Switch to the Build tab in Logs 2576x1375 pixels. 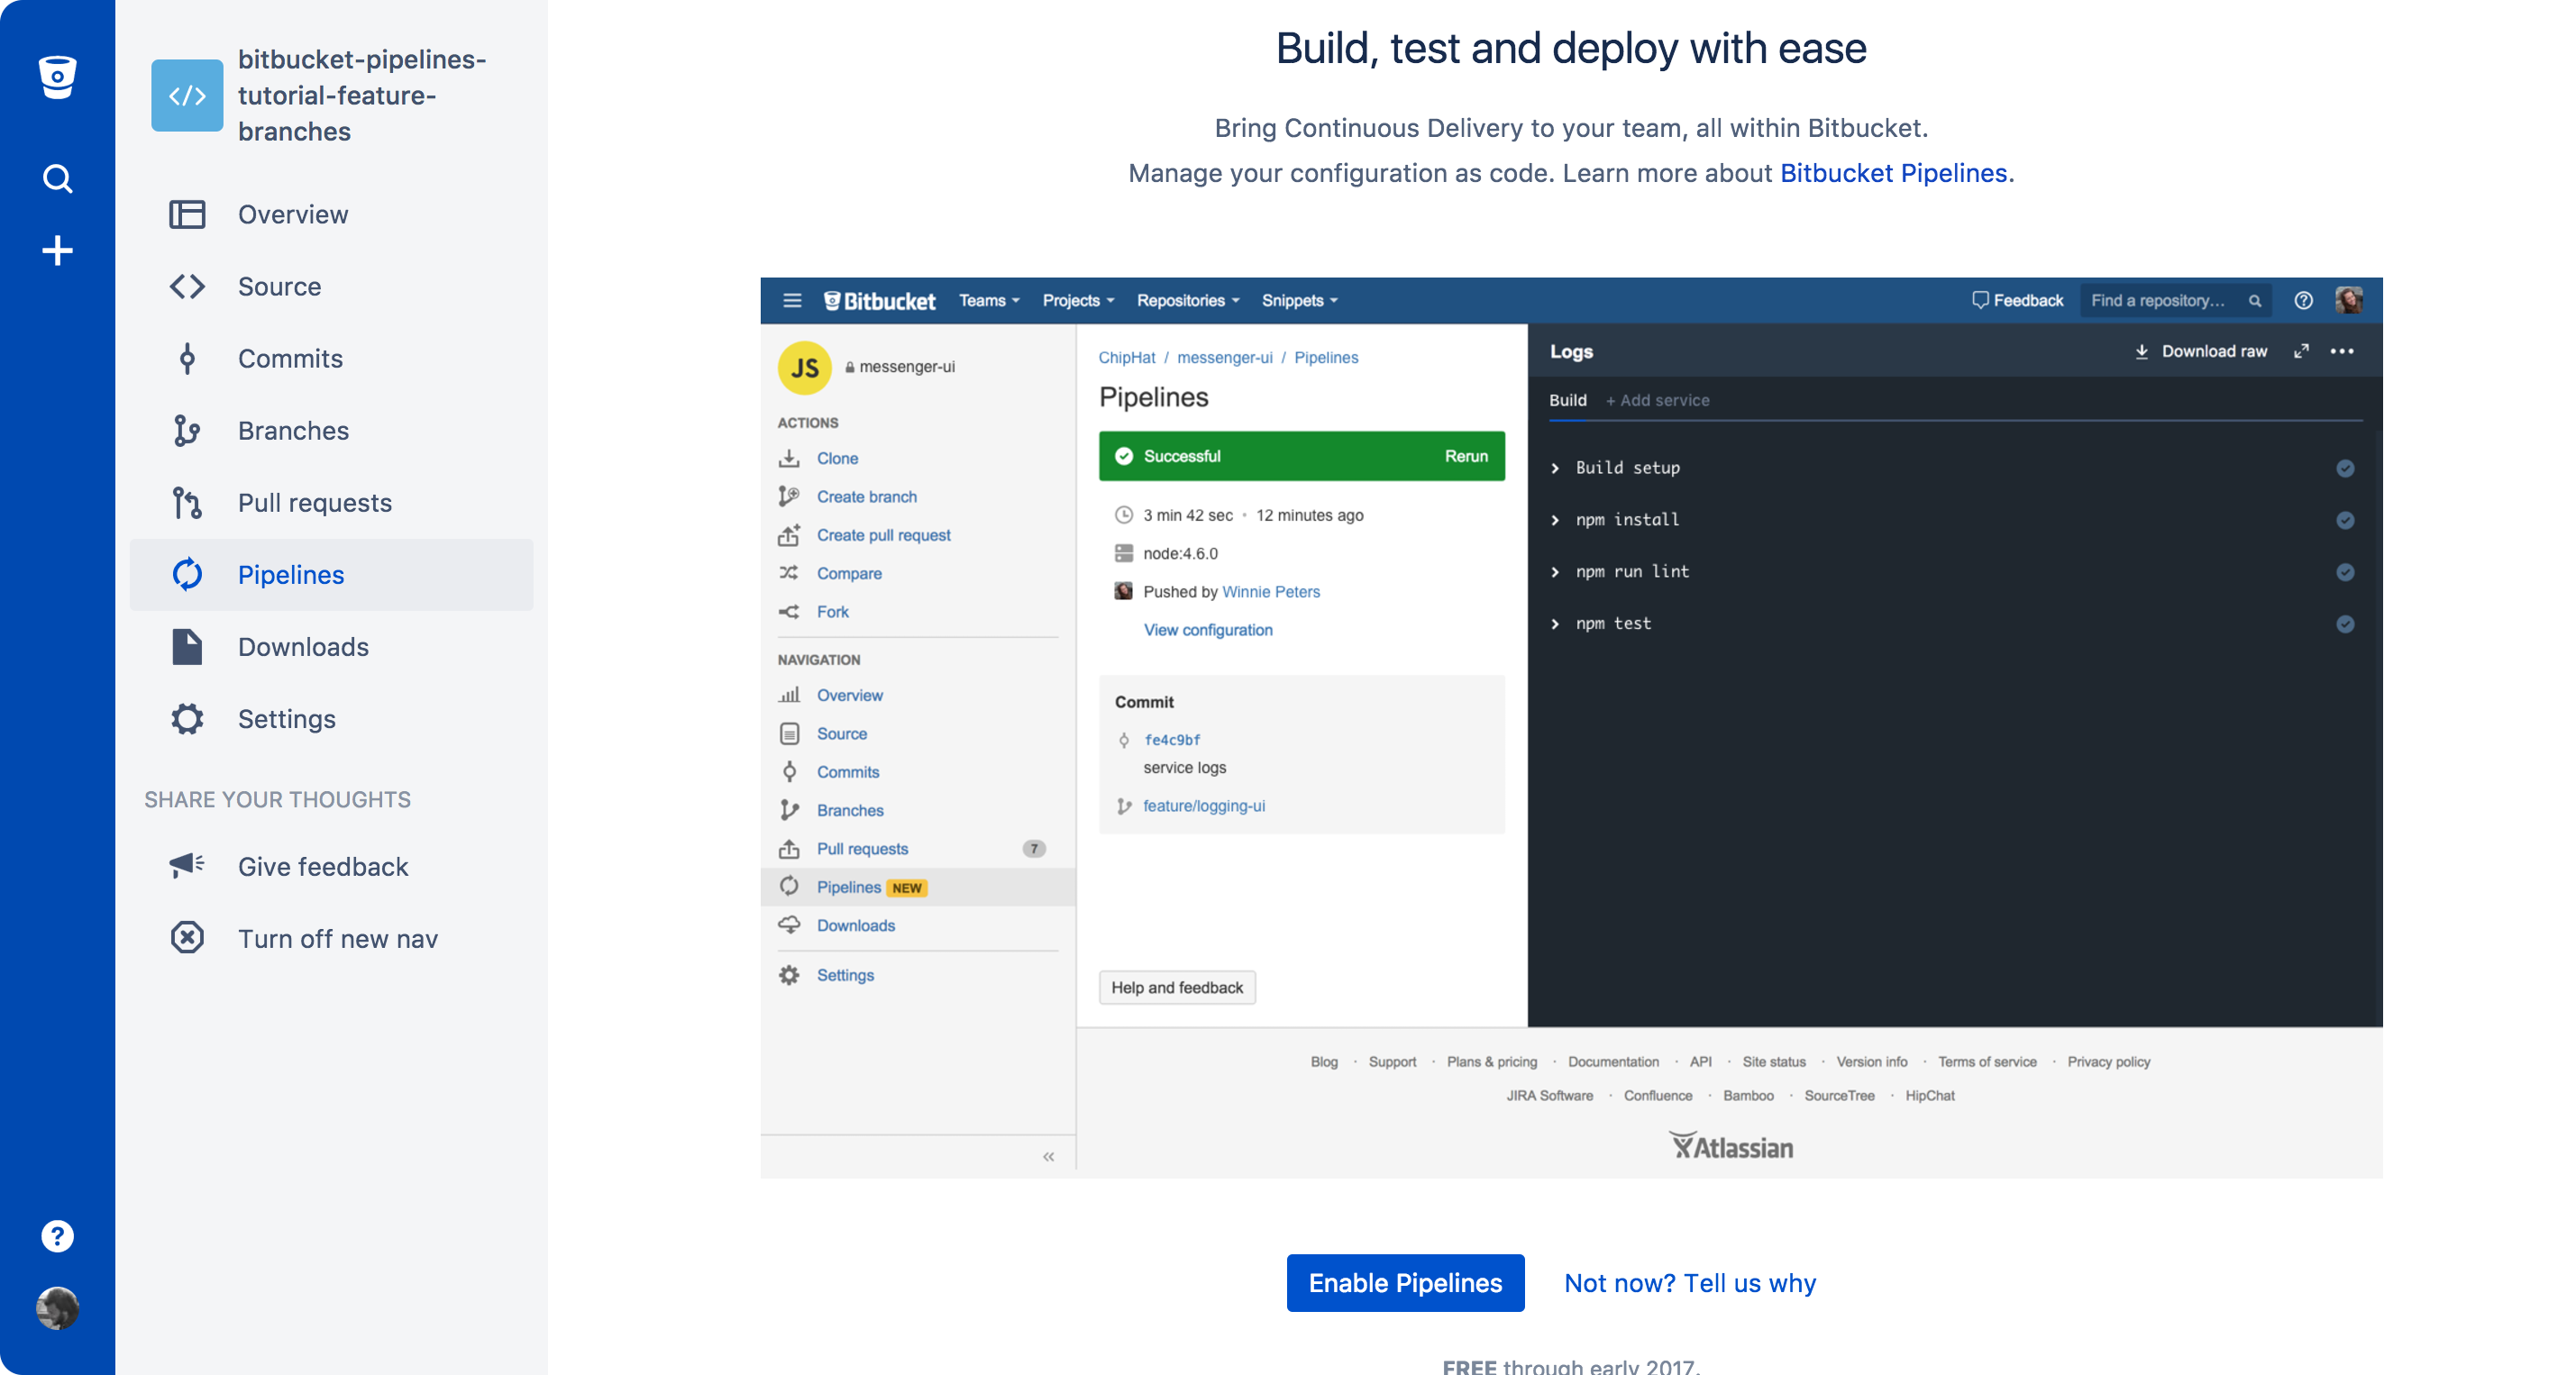point(1567,399)
